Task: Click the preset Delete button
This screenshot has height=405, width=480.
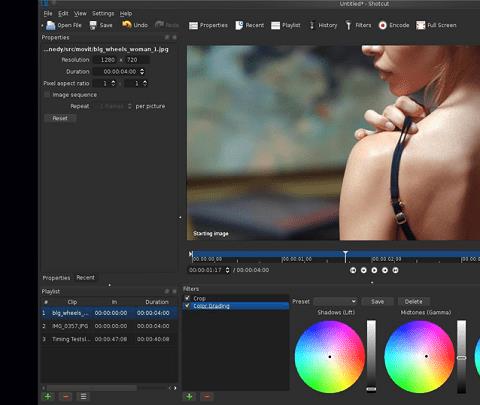Action: click(413, 301)
